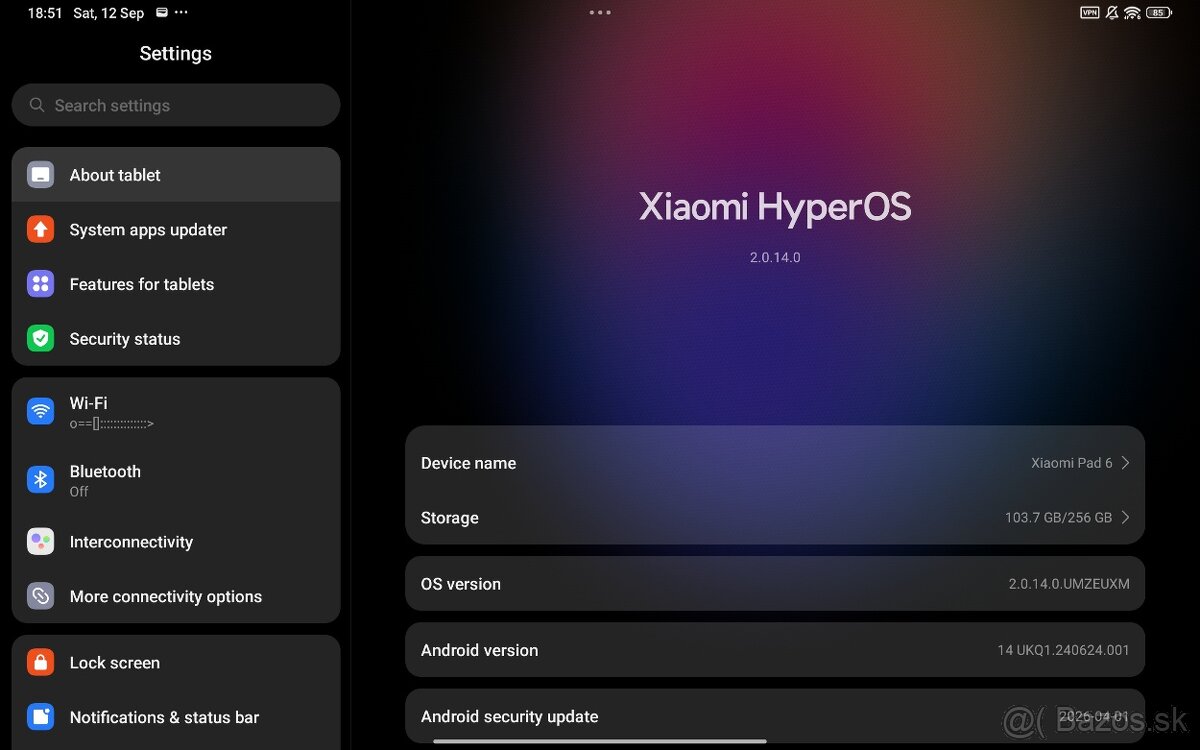Focus the Search settings field
The width and height of the screenshot is (1200, 750).
tap(176, 105)
